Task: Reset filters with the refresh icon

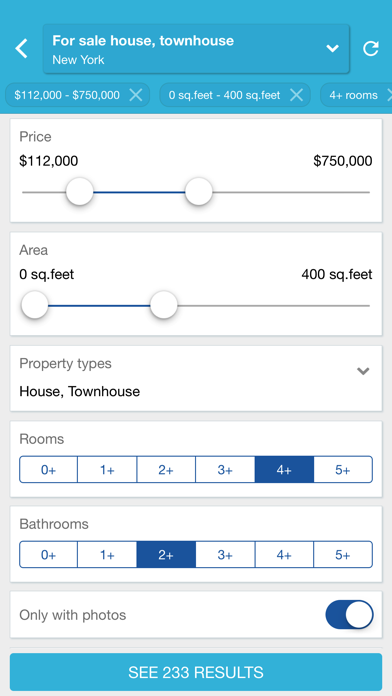Action: pyautogui.click(x=371, y=48)
